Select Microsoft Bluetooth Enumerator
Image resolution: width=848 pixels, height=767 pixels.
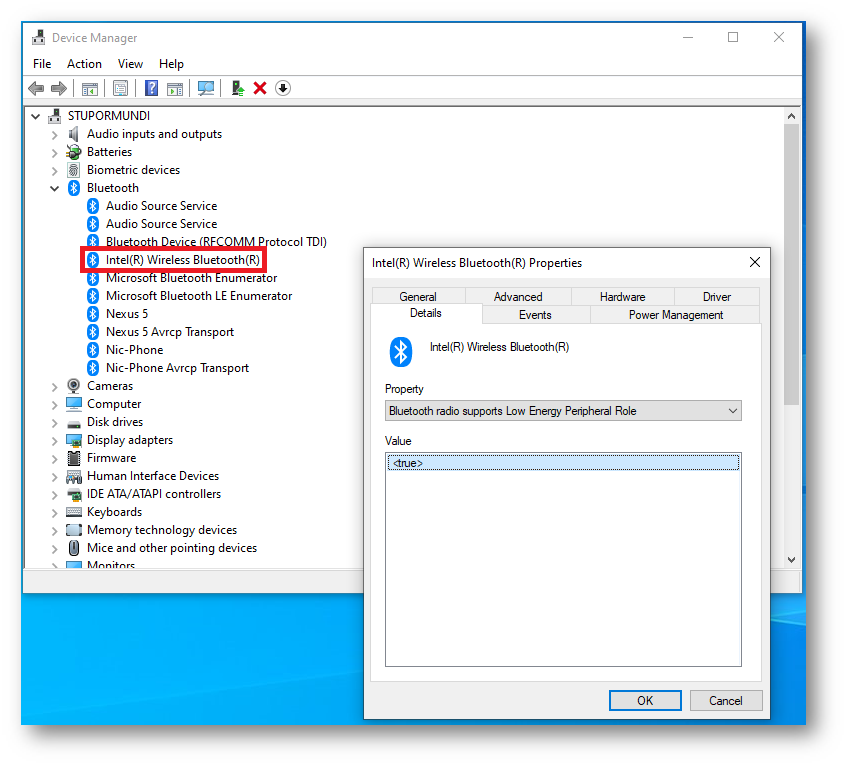click(191, 278)
